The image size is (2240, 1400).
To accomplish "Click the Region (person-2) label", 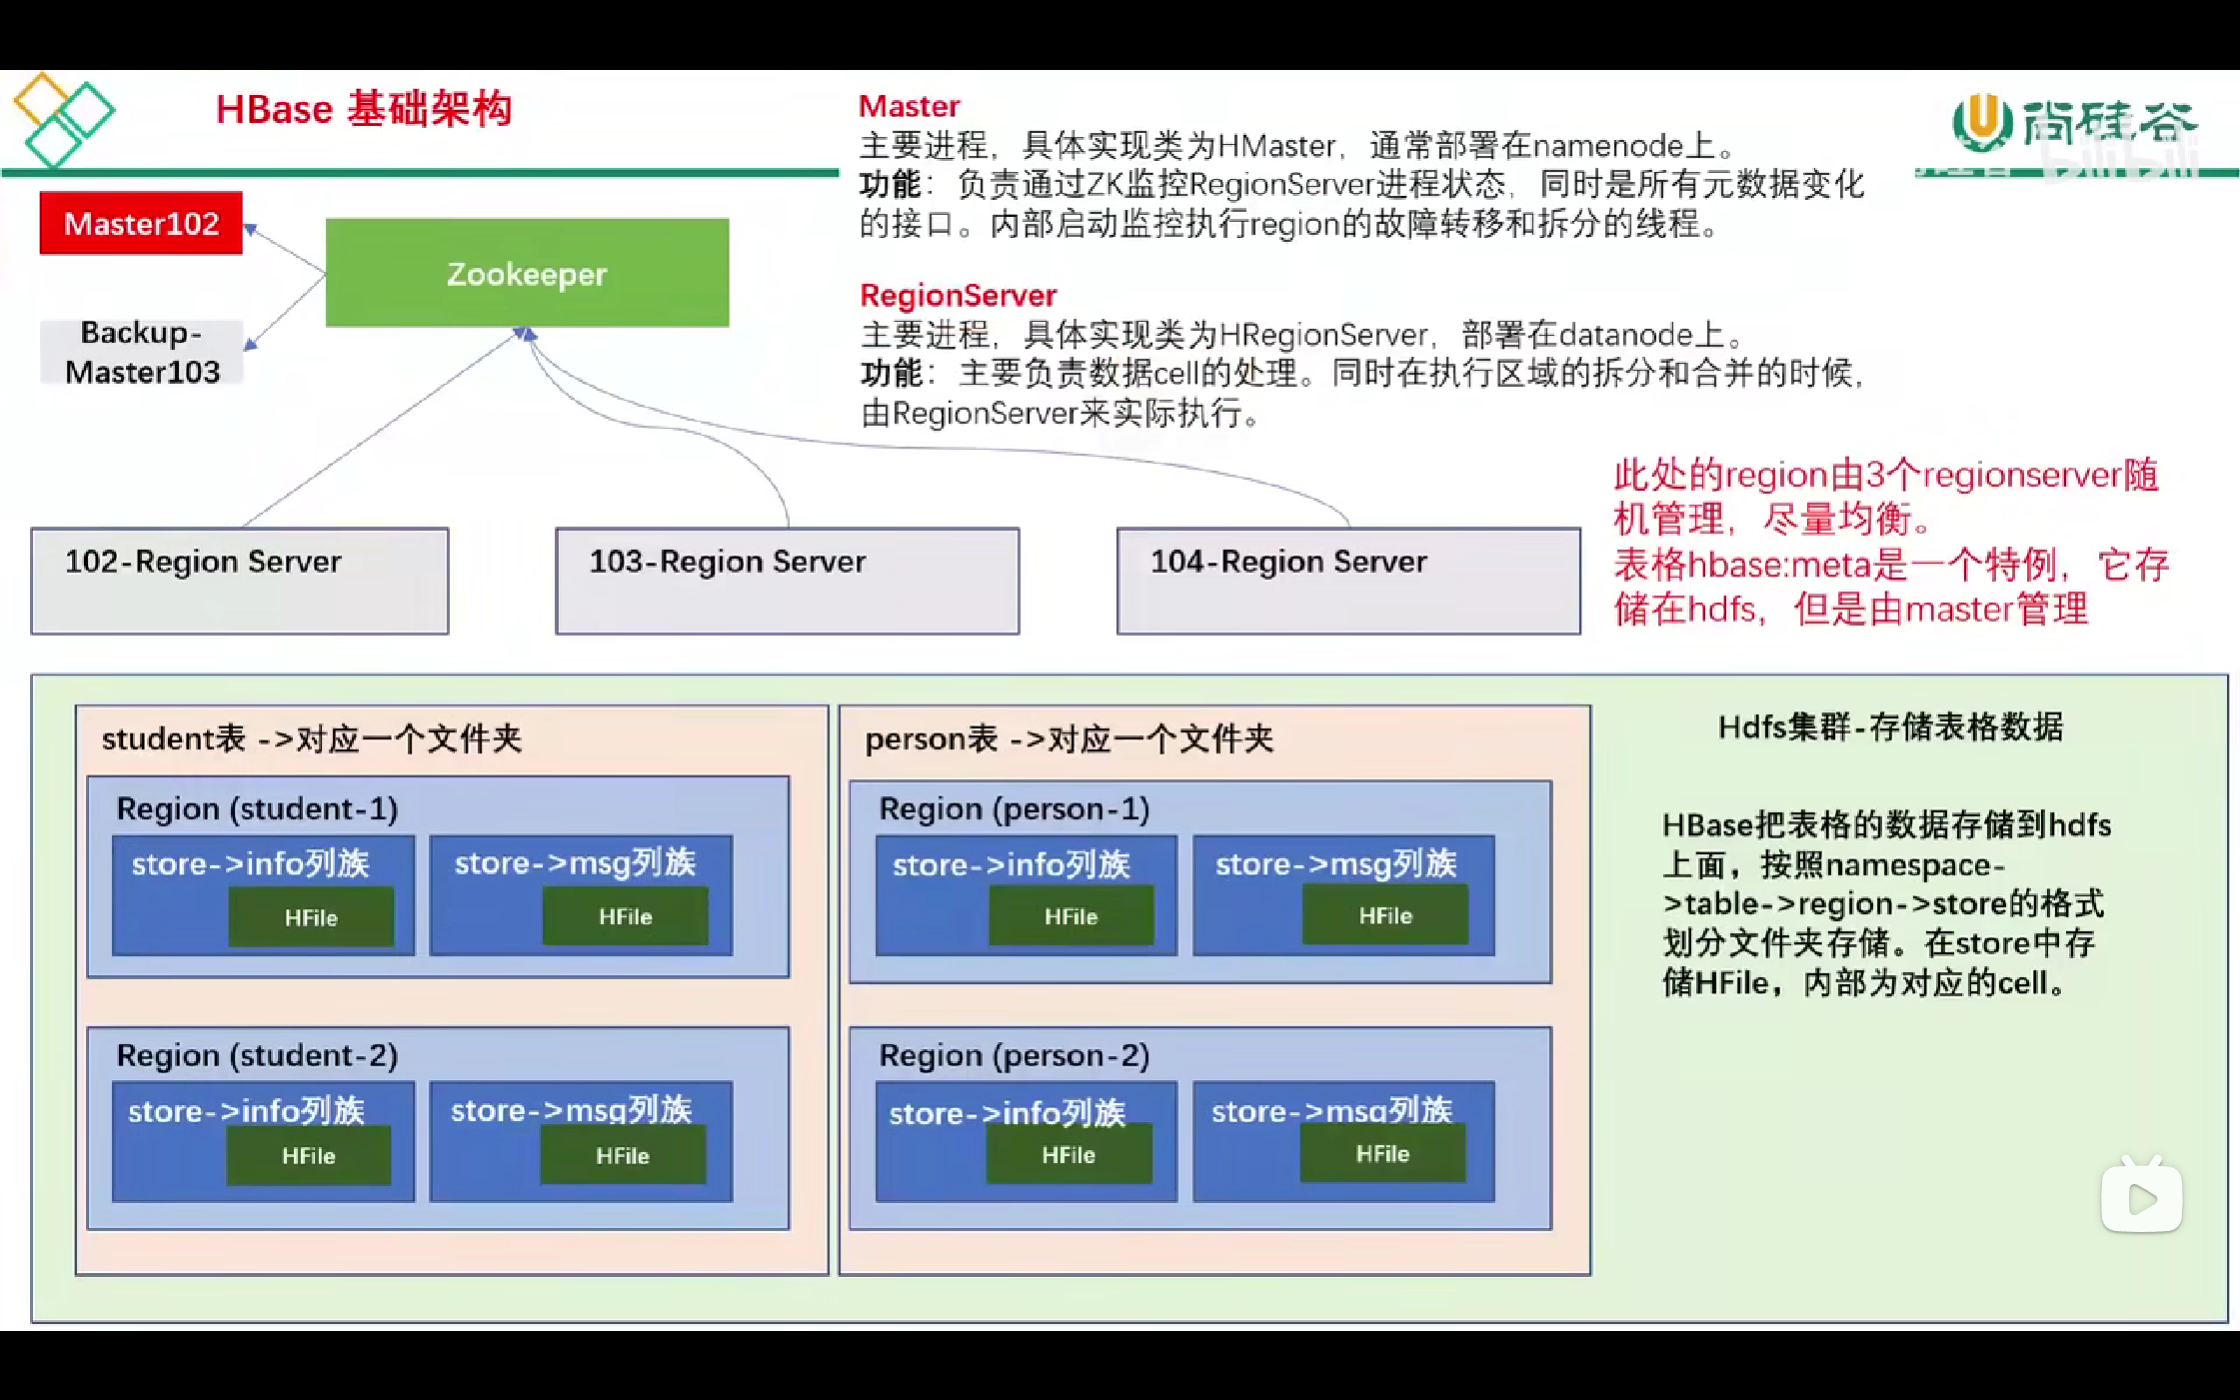I will (1014, 1055).
